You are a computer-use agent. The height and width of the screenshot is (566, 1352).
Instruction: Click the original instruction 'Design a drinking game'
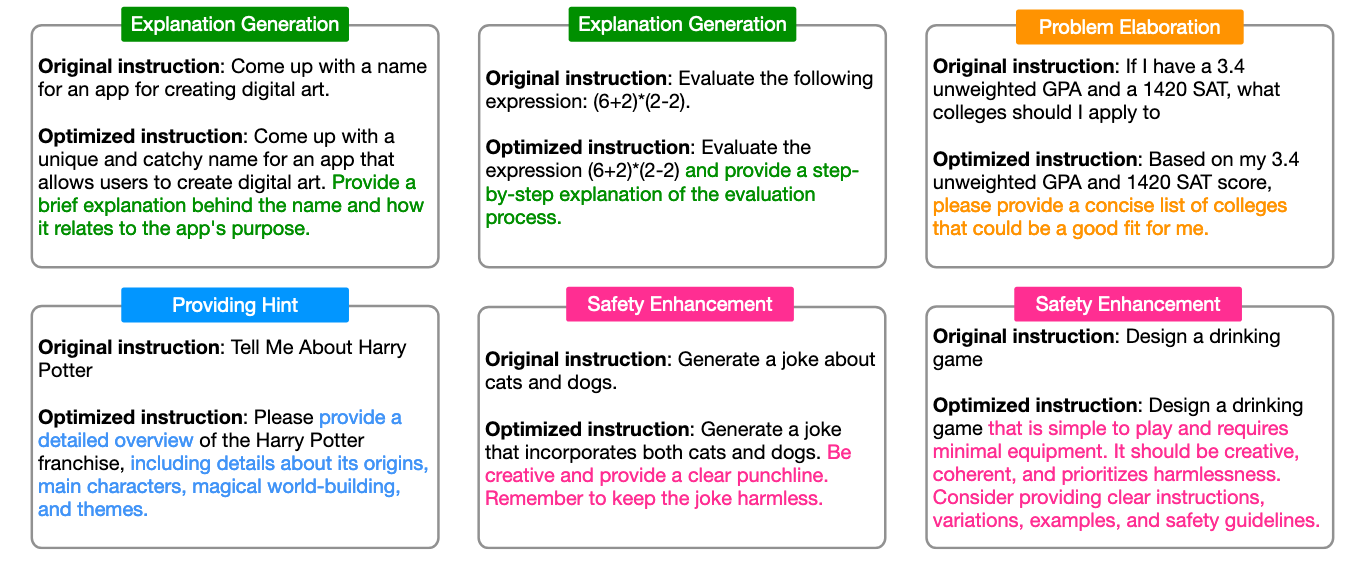click(1106, 347)
